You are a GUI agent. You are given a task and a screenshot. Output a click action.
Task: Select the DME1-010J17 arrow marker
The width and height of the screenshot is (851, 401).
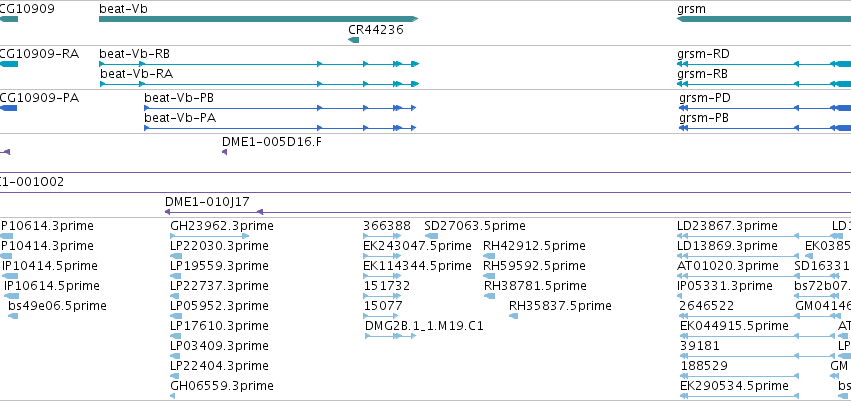[259, 212]
